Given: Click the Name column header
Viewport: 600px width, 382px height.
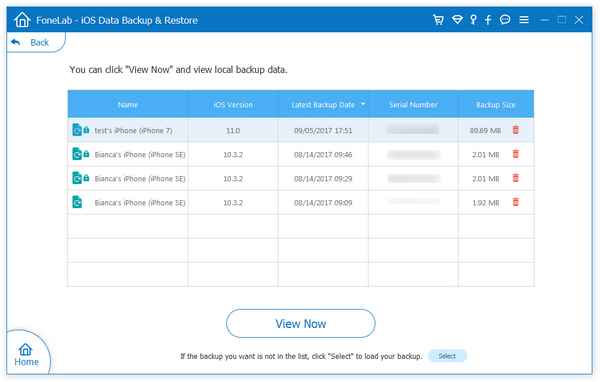Looking at the screenshot, I should coord(128,104).
